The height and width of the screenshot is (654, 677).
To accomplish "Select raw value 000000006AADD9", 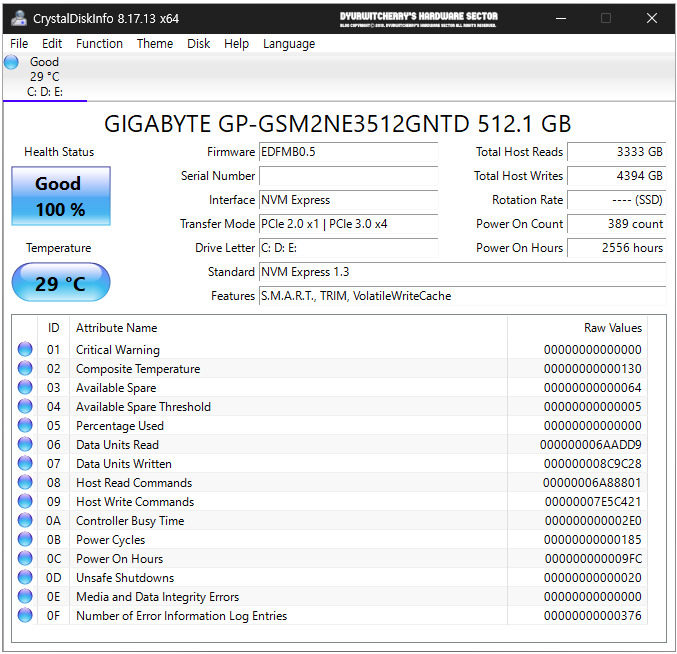I will pos(590,445).
